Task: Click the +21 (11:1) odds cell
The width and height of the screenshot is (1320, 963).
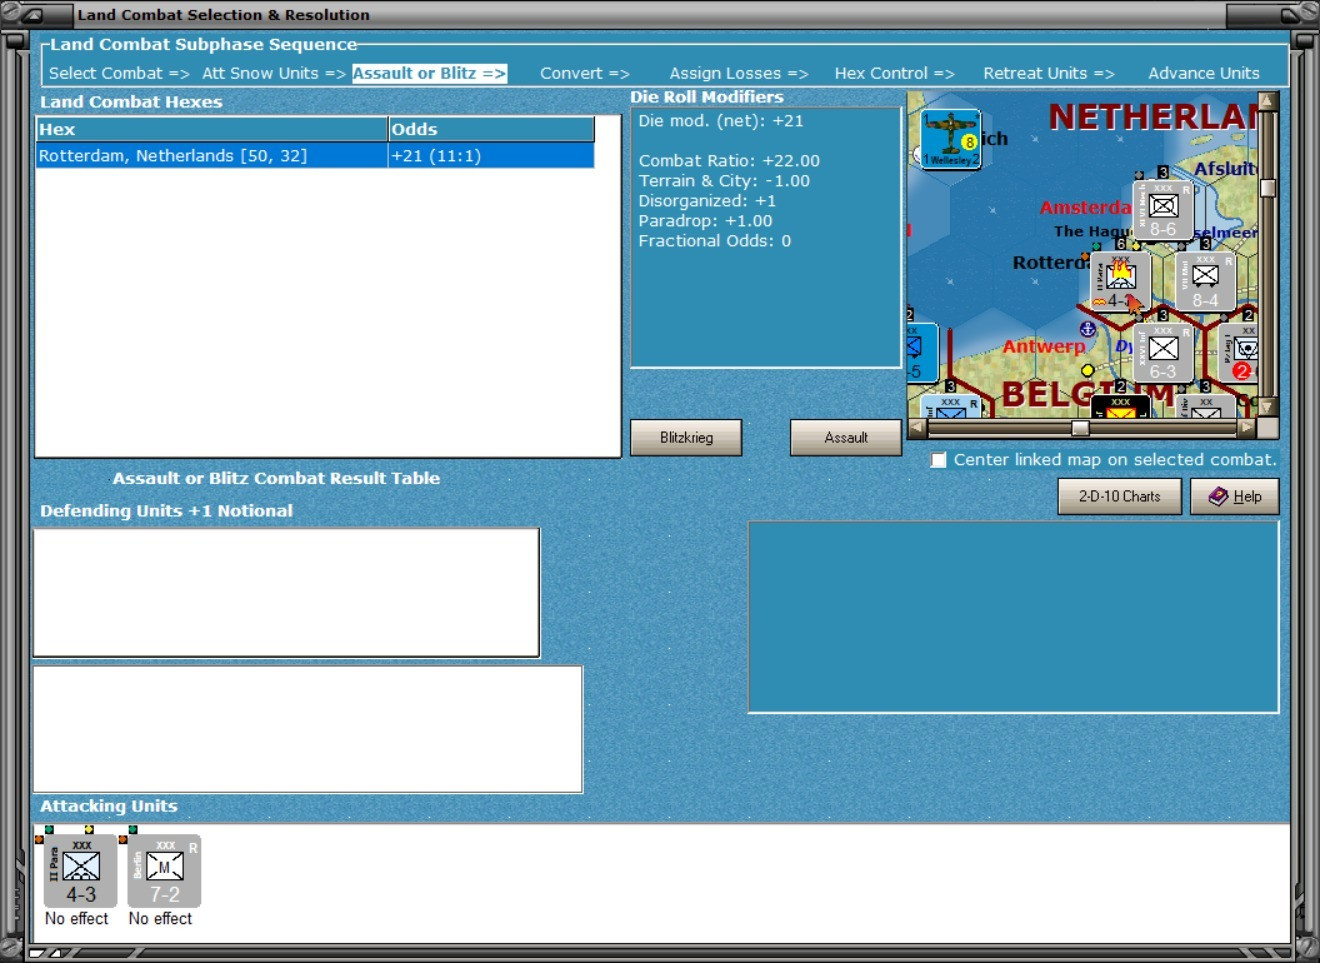Action: pyautogui.click(x=491, y=156)
